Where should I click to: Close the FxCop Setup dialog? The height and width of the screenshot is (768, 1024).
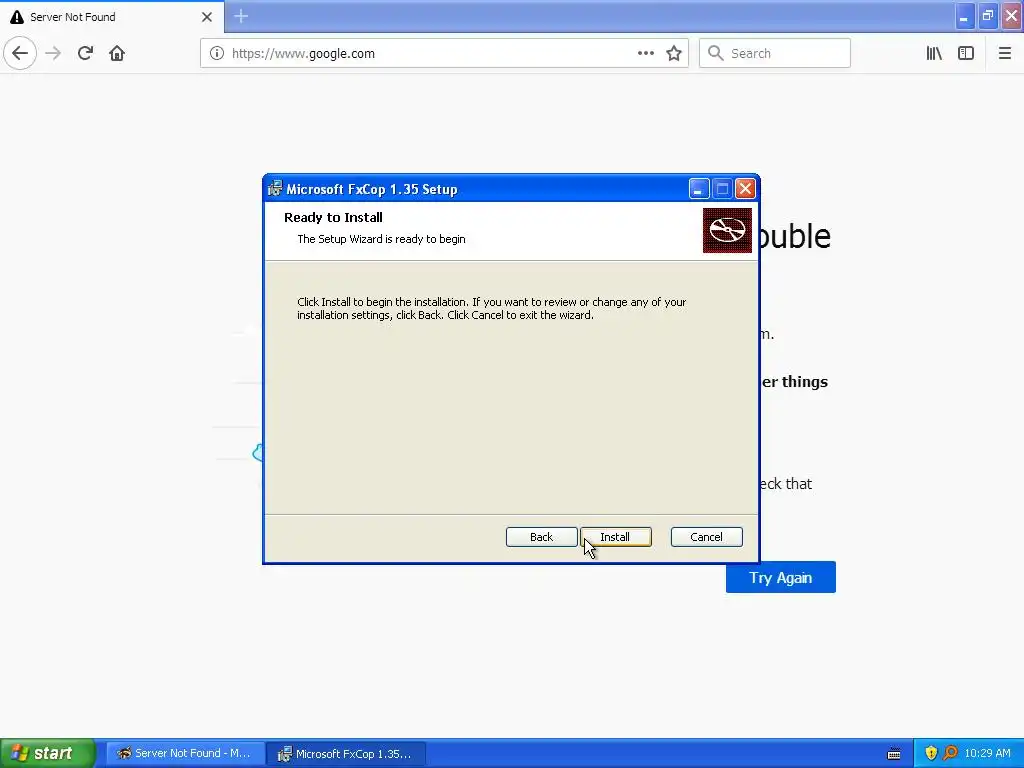[745, 189]
